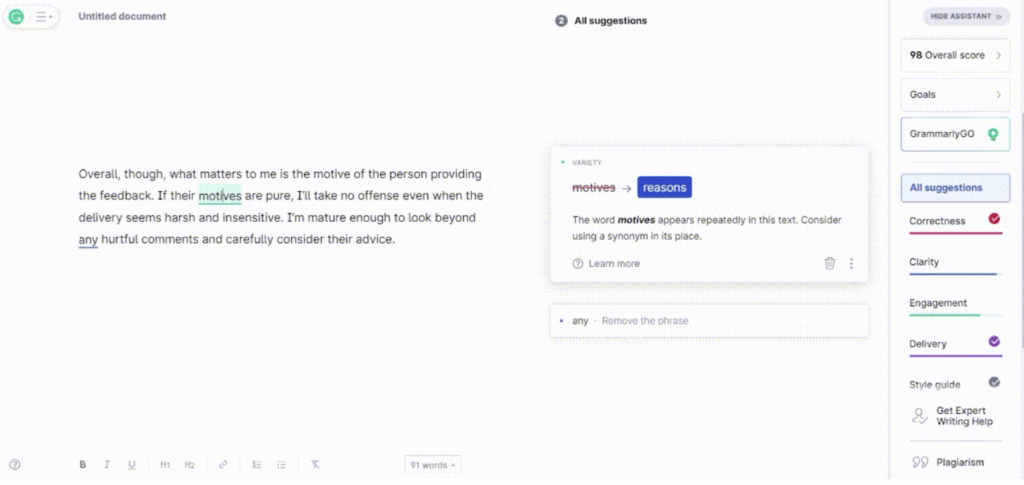The image size is (1024, 485).
Task: Toggle underline formatting button
Action: 131,465
